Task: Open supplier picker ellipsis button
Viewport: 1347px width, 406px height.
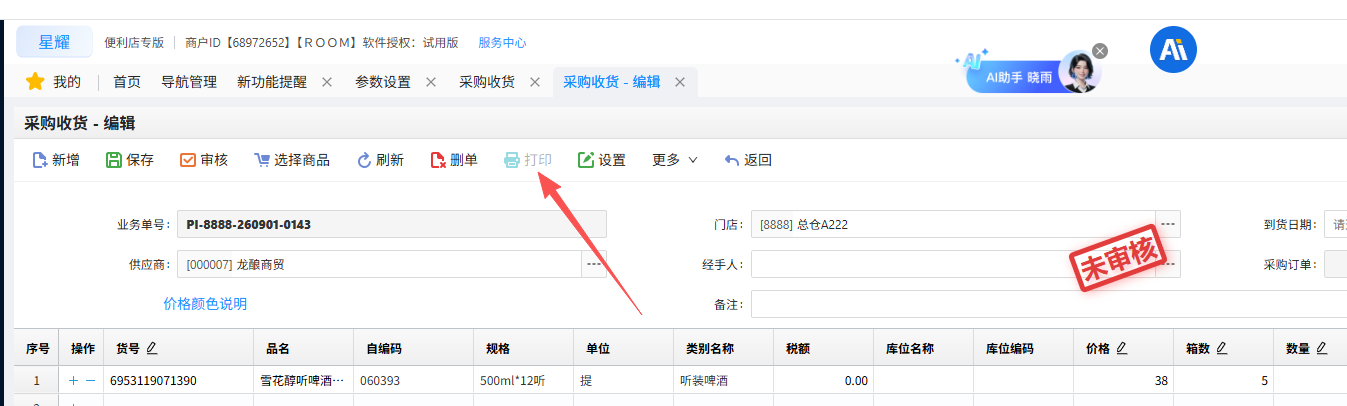Action: point(594,264)
